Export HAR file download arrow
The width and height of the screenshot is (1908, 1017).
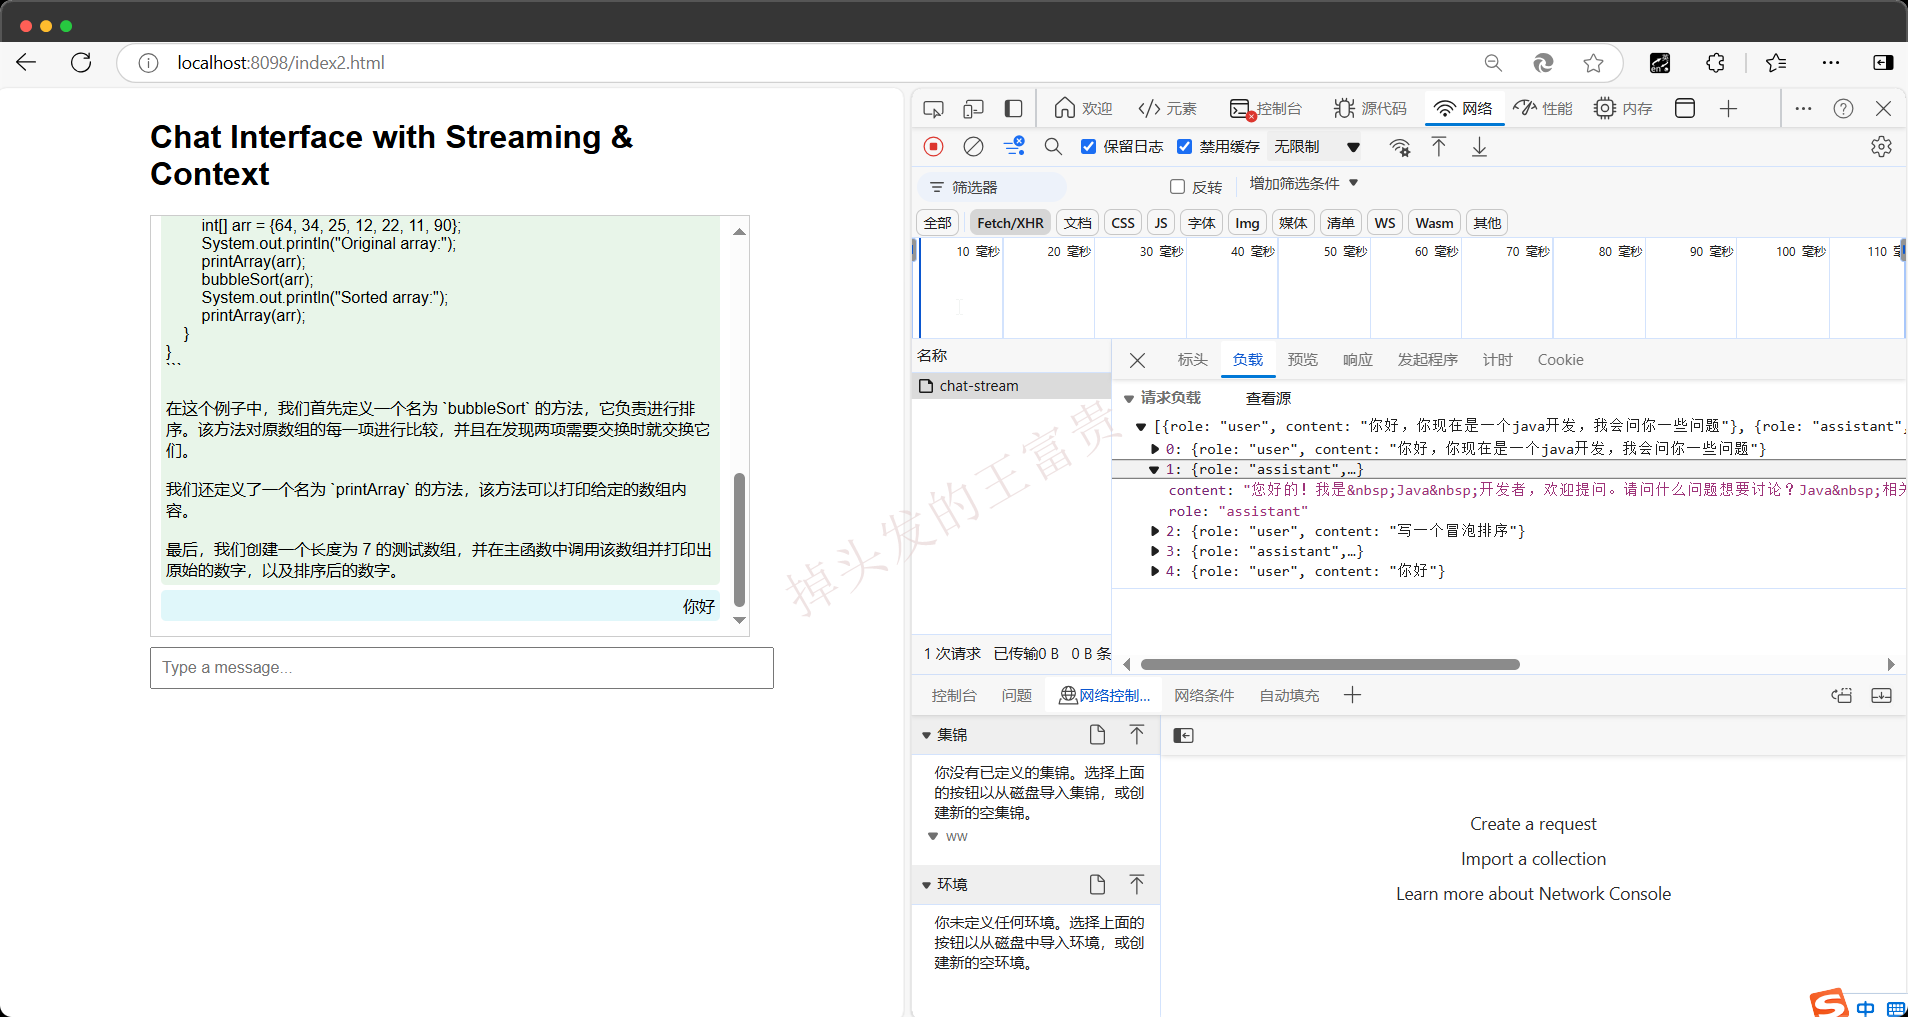coord(1479,147)
